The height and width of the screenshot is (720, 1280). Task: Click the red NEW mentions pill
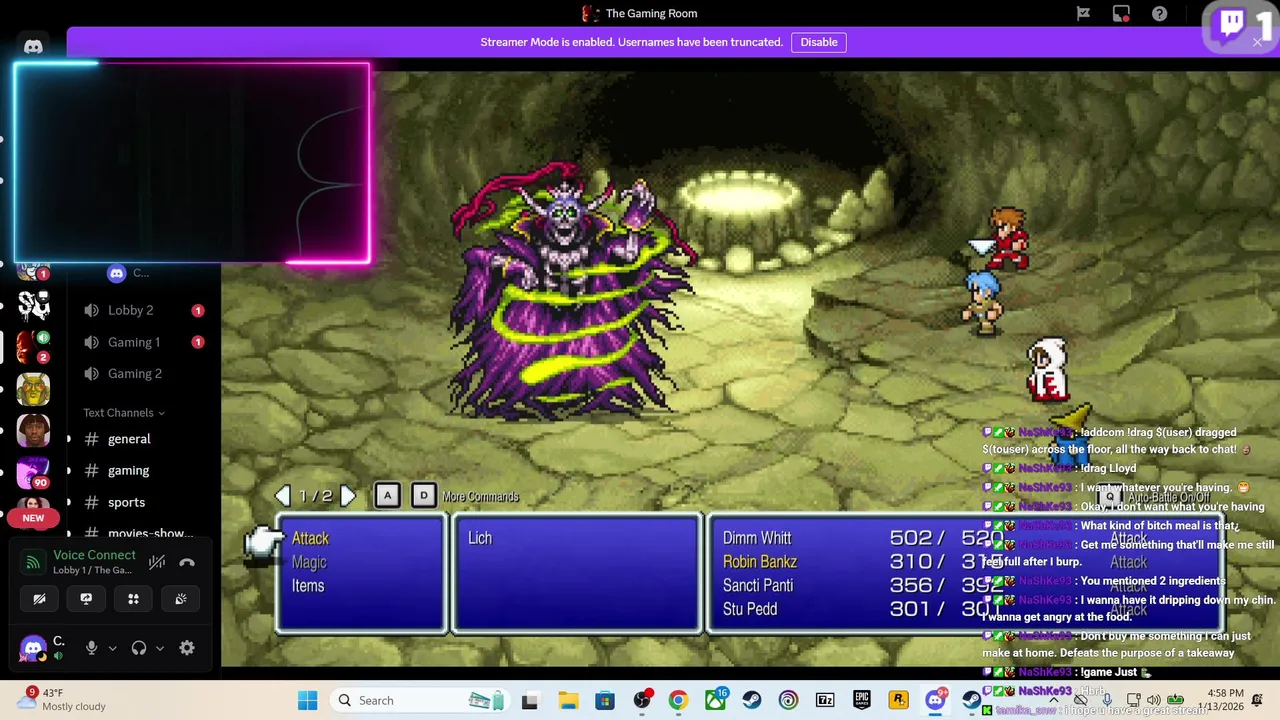tap(33, 518)
